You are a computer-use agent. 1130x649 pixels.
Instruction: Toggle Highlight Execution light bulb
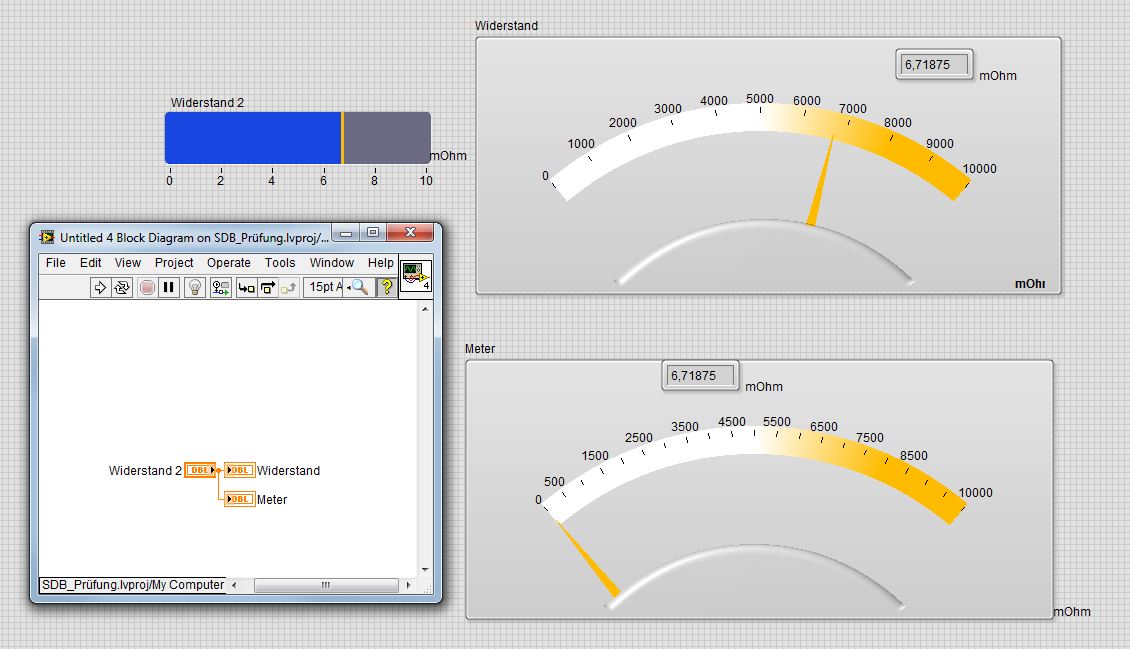pyautogui.click(x=195, y=287)
